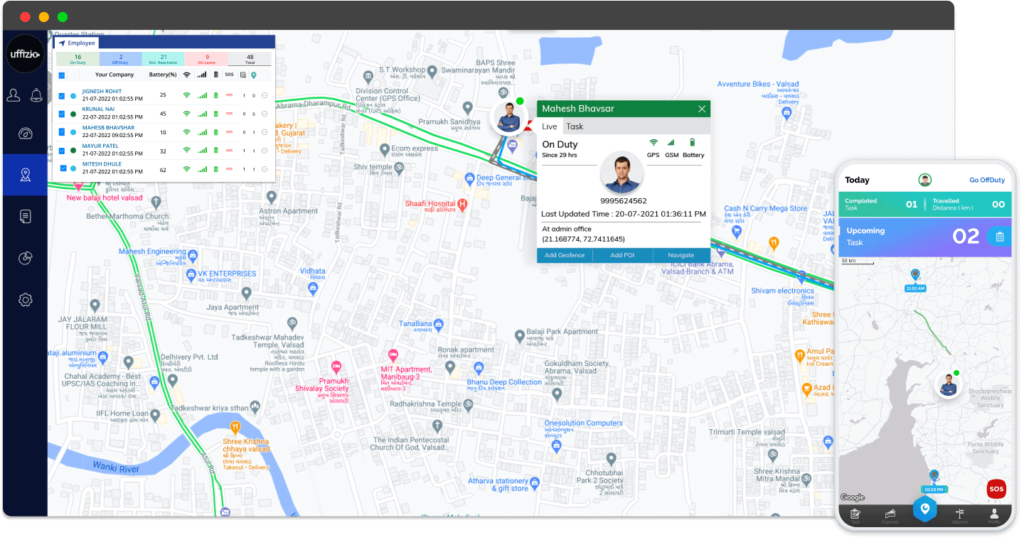The width and height of the screenshot is (1024, 540).
Task: Click the signal column header icon
Action: click(x=202, y=75)
